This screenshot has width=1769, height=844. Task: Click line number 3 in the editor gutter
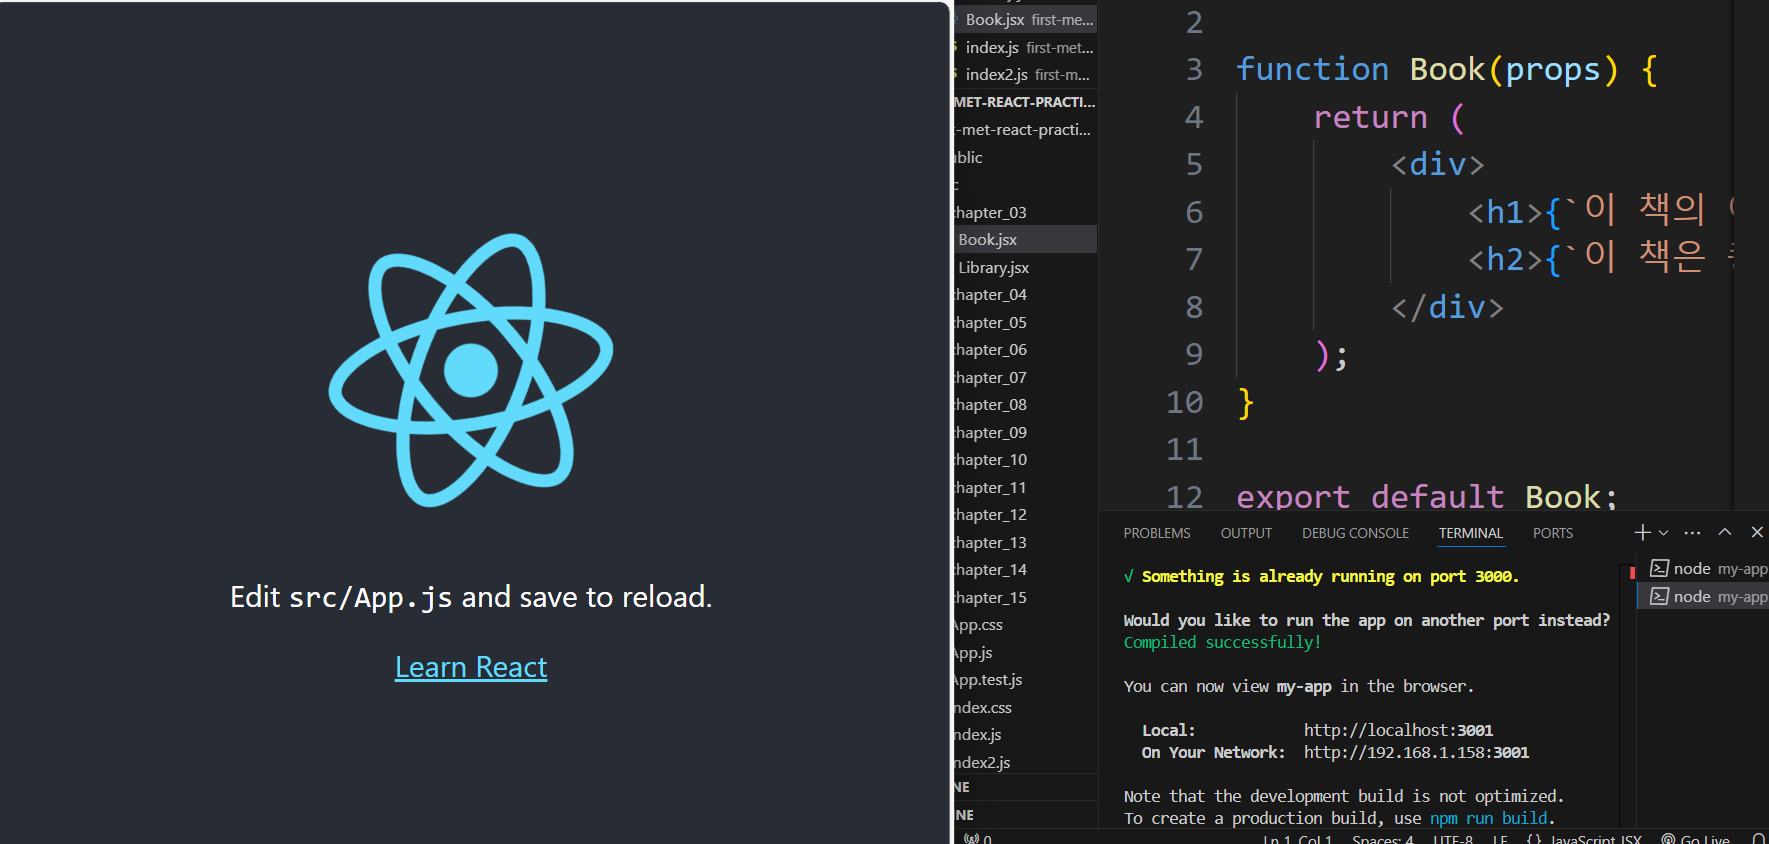[1194, 69]
